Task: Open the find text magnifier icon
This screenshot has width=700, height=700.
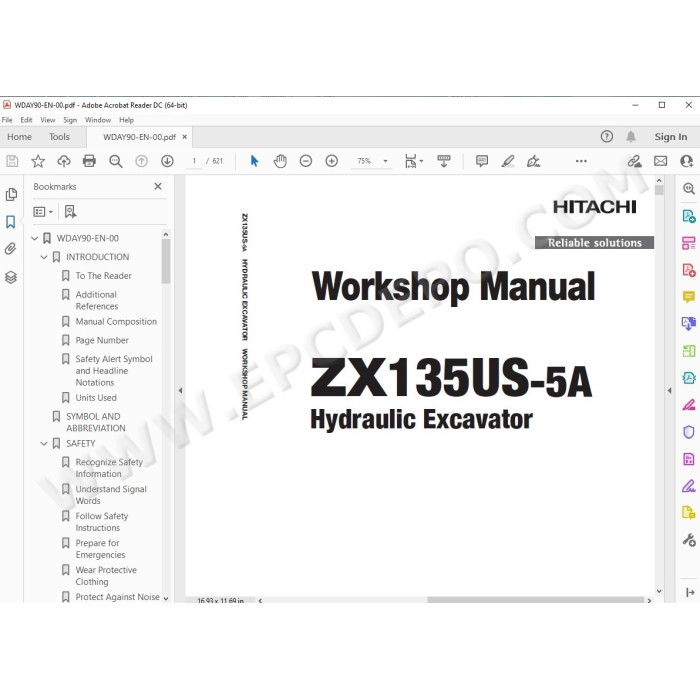Action: click(116, 161)
